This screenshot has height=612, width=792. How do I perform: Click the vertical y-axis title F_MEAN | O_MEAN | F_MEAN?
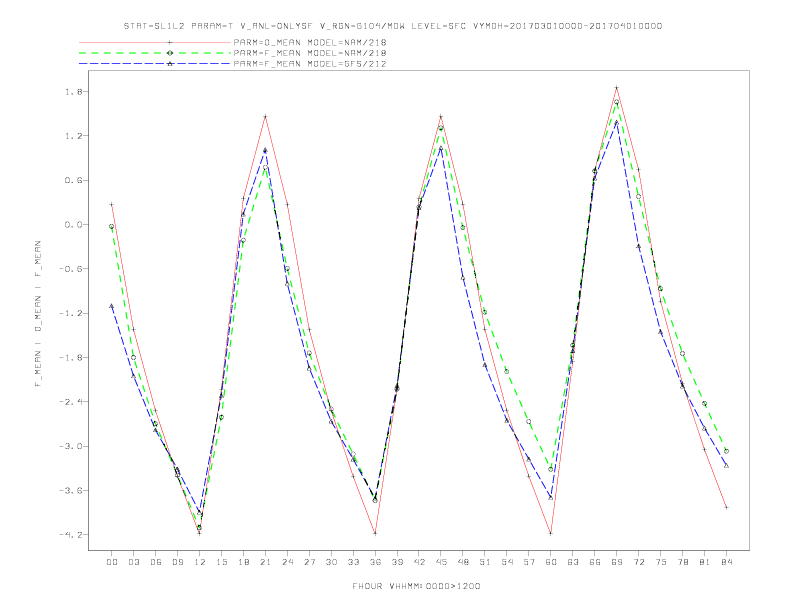coord(38,314)
